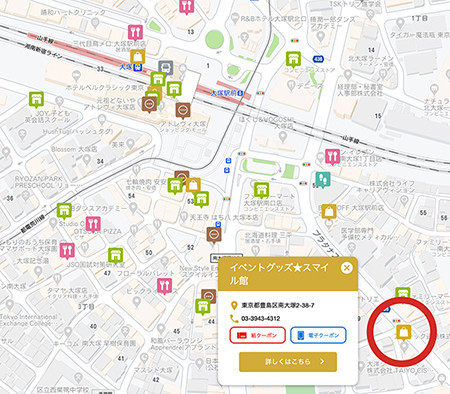Select pink restaurant marker near 南大塚1丁目店
This screenshot has width=450, height=394.
pyautogui.click(x=332, y=157)
